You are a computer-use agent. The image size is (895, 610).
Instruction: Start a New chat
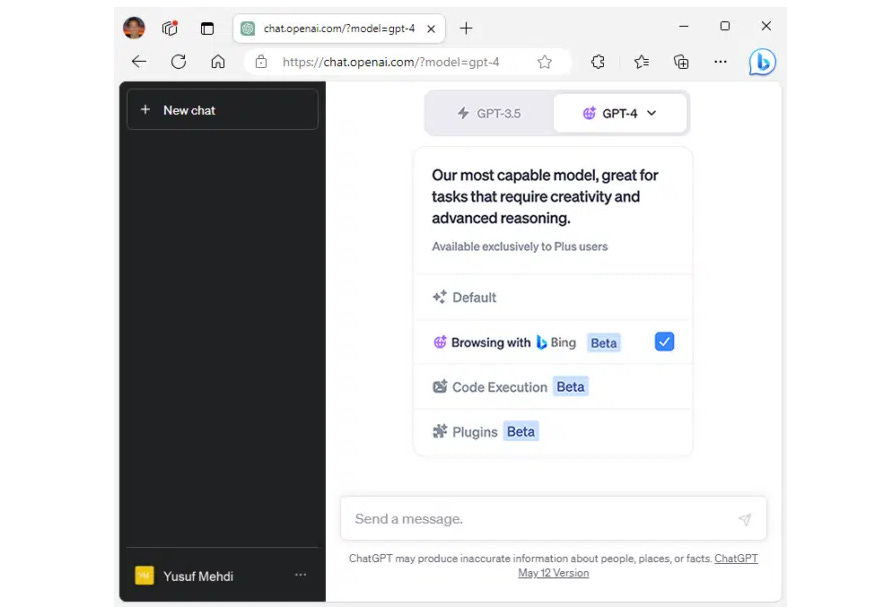(x=222, y=110)
